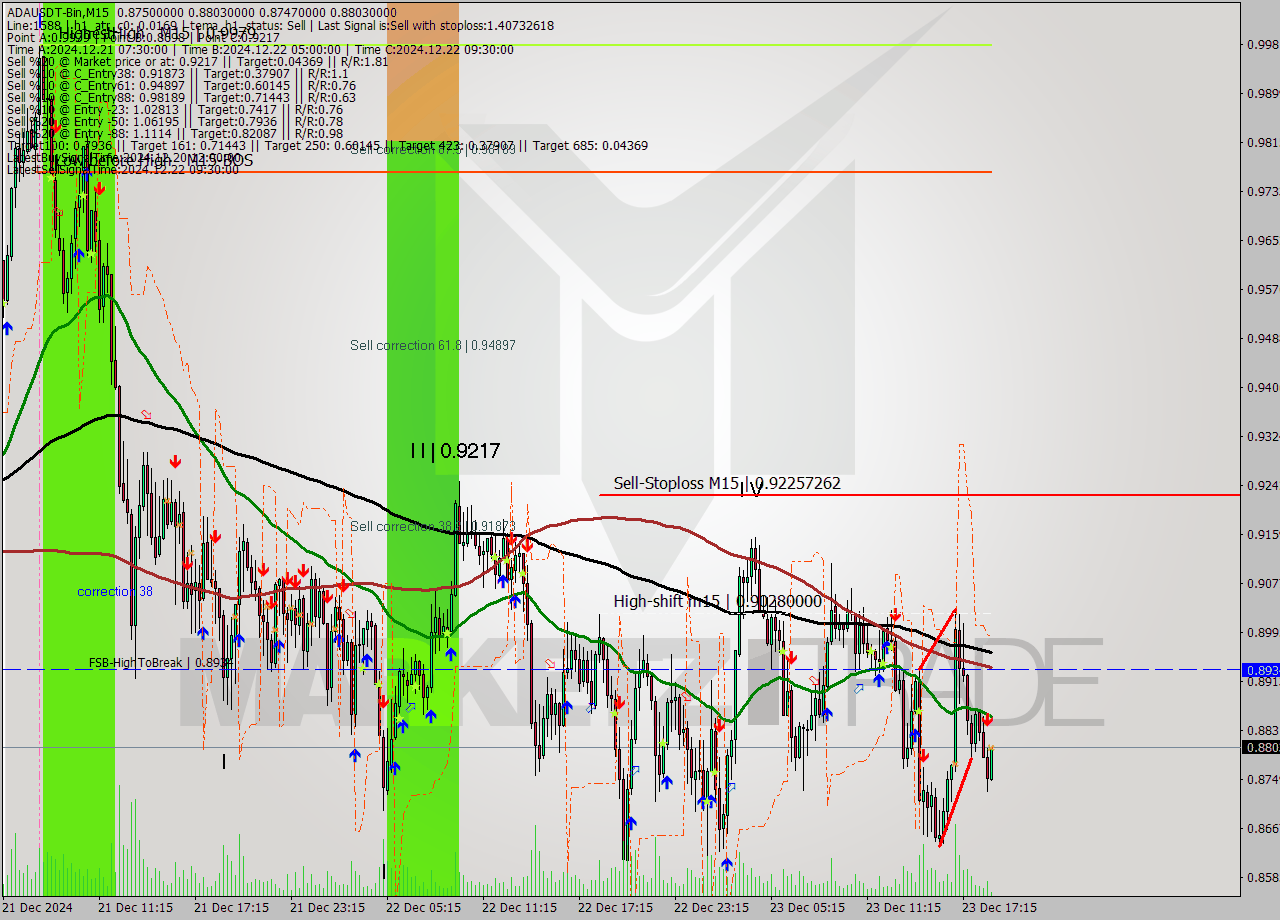Click the 'C_Entry88: 0.98189' sell entry line
This screenshot has width=1280, height=920.
click(181, 97)
